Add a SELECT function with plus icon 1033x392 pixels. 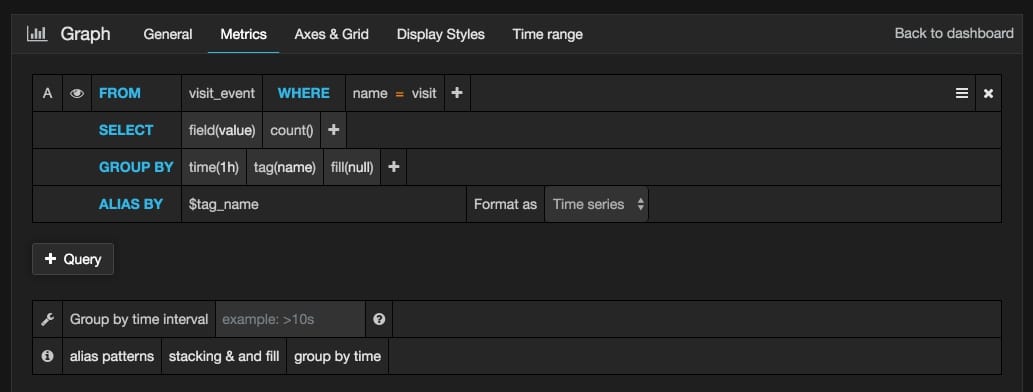tap(333, 130)
